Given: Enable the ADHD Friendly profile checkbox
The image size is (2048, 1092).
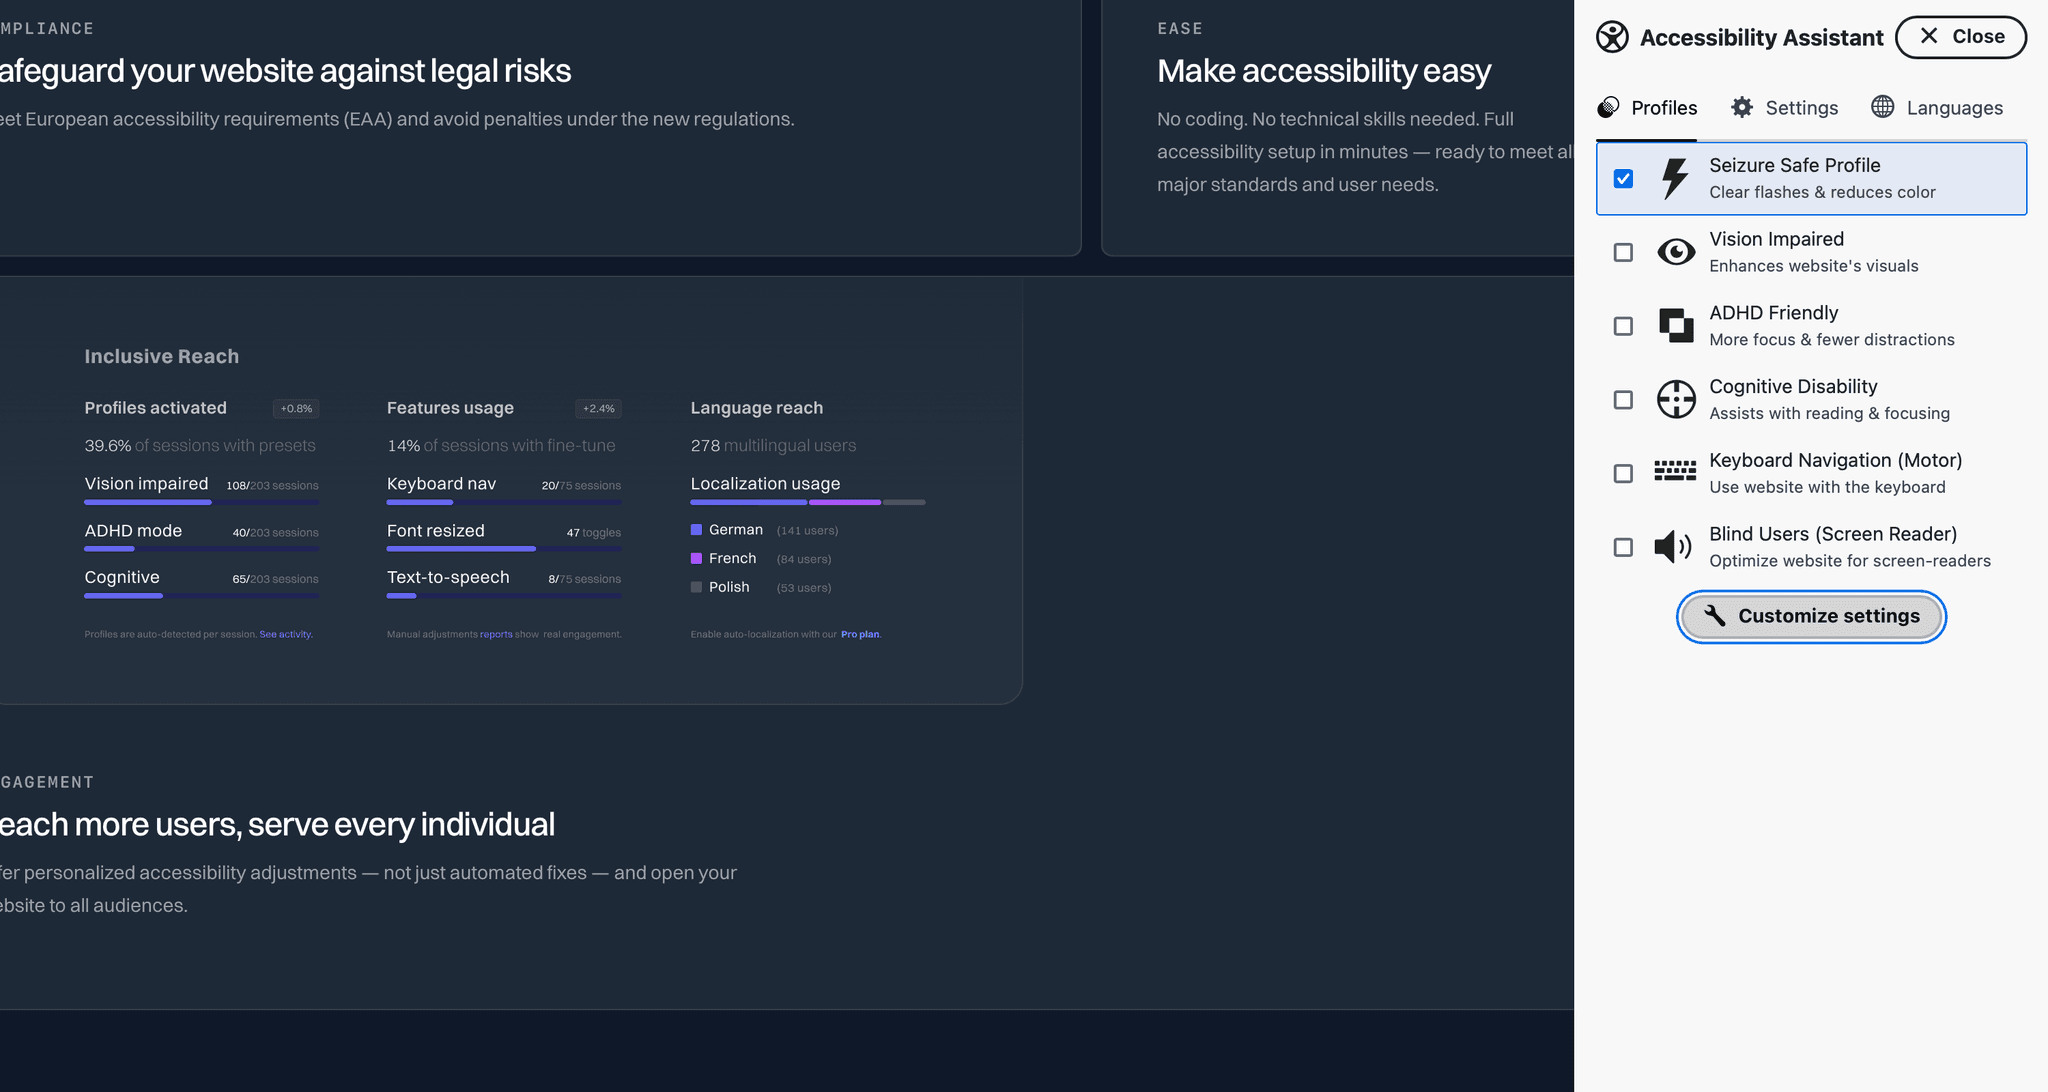Looking at the screenshot, I should [1623, 326].
